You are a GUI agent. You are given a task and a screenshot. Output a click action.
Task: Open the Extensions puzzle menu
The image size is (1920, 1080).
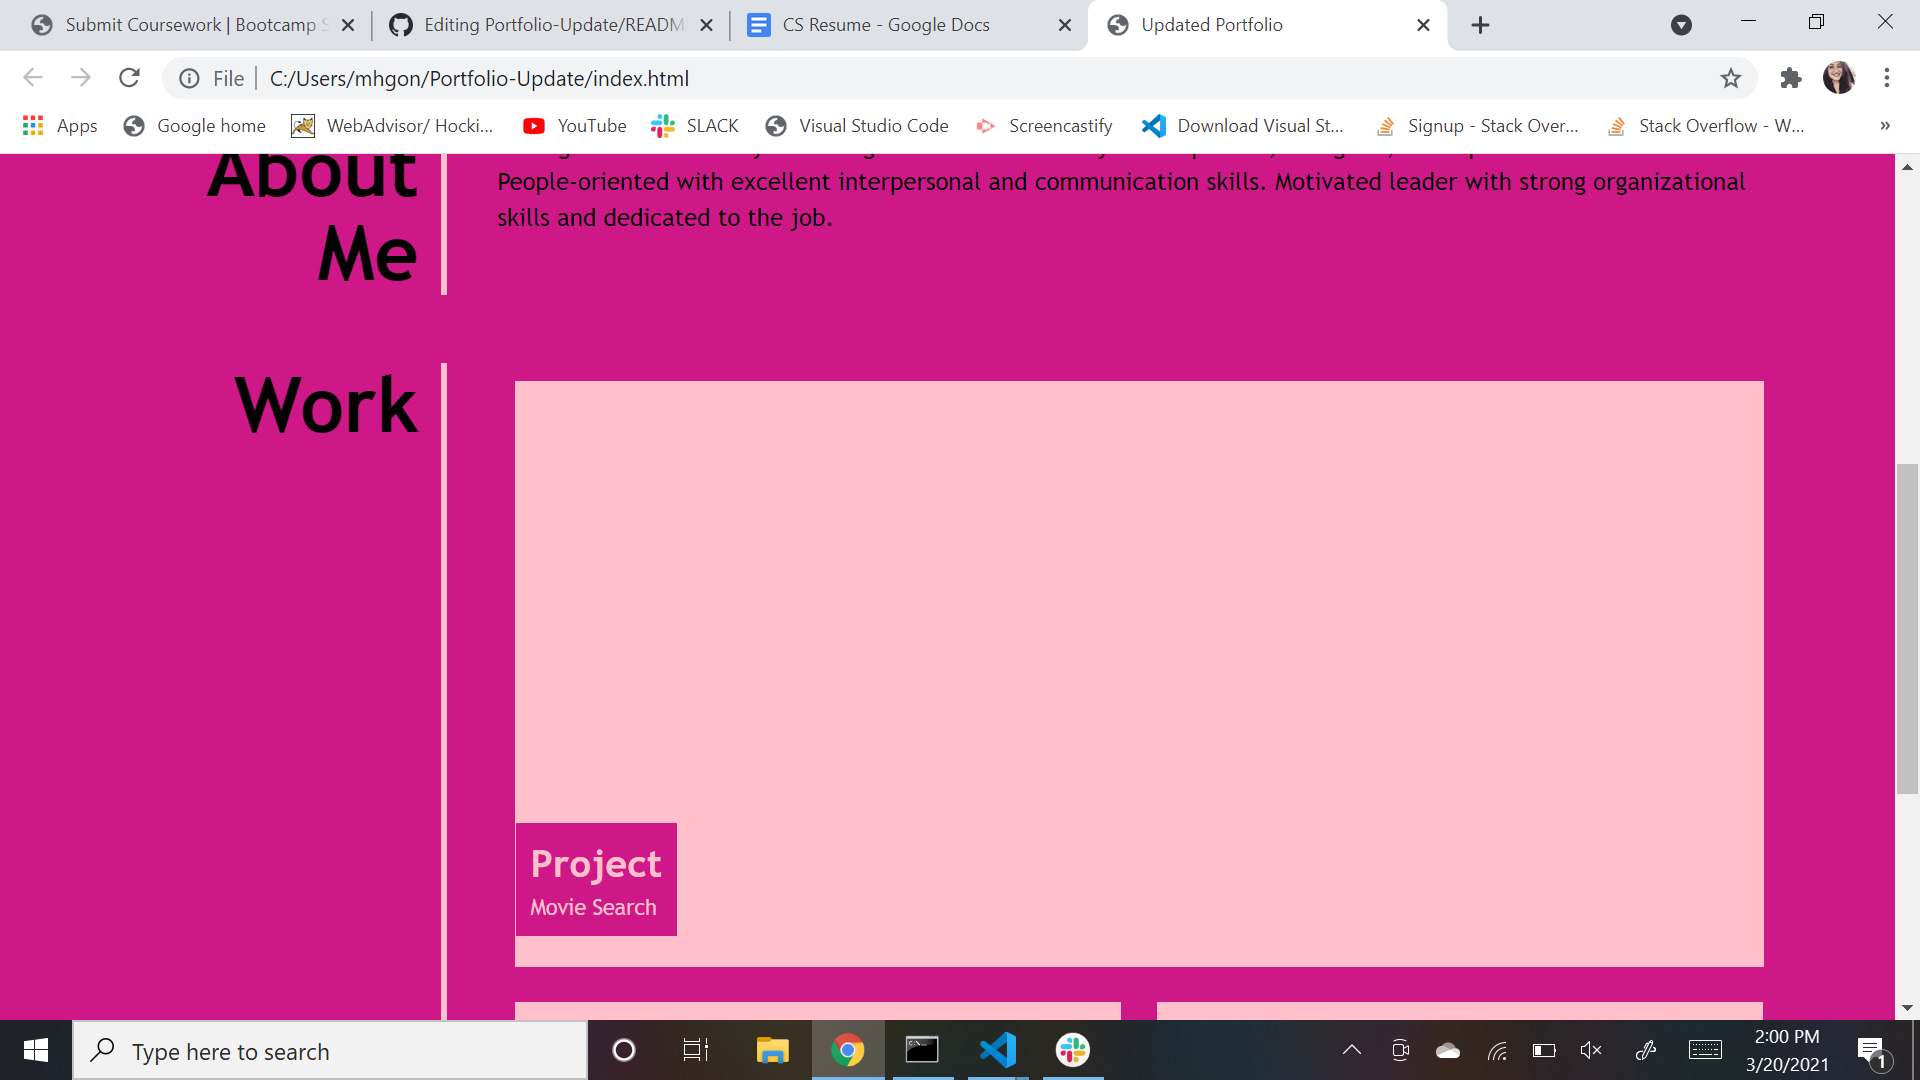(1791, 78)
